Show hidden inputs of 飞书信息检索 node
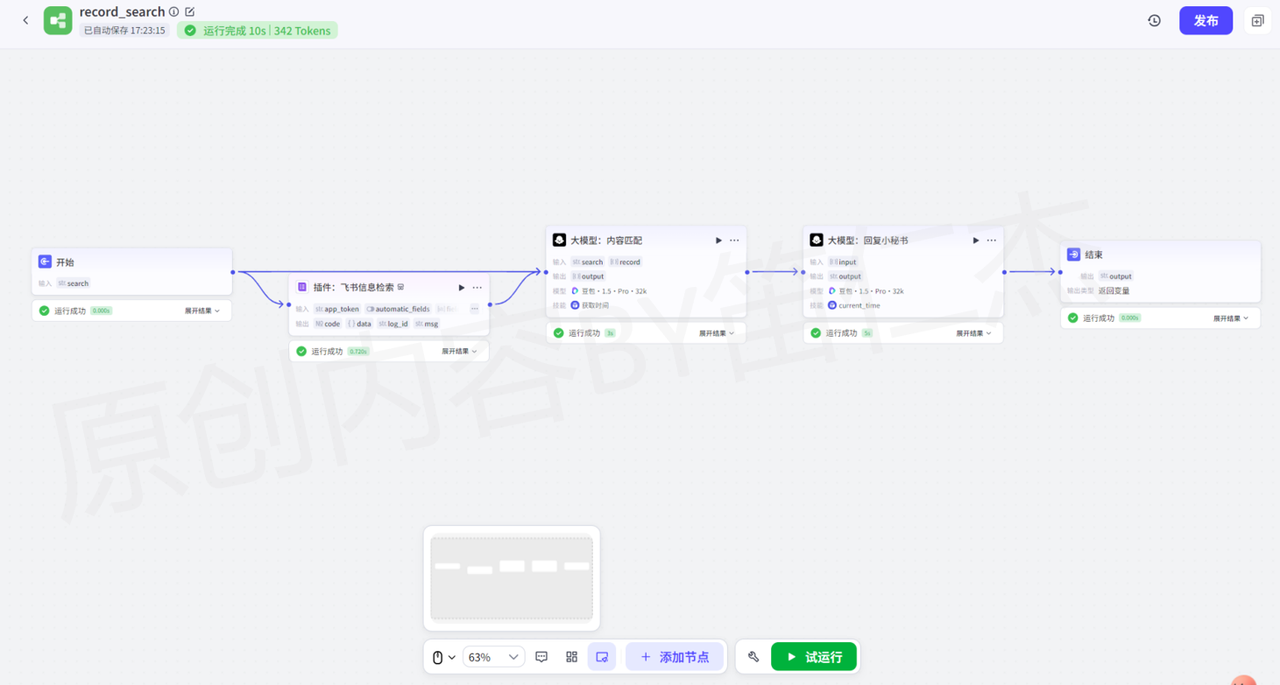This screenshot has width=1280, height=685. 474,309
